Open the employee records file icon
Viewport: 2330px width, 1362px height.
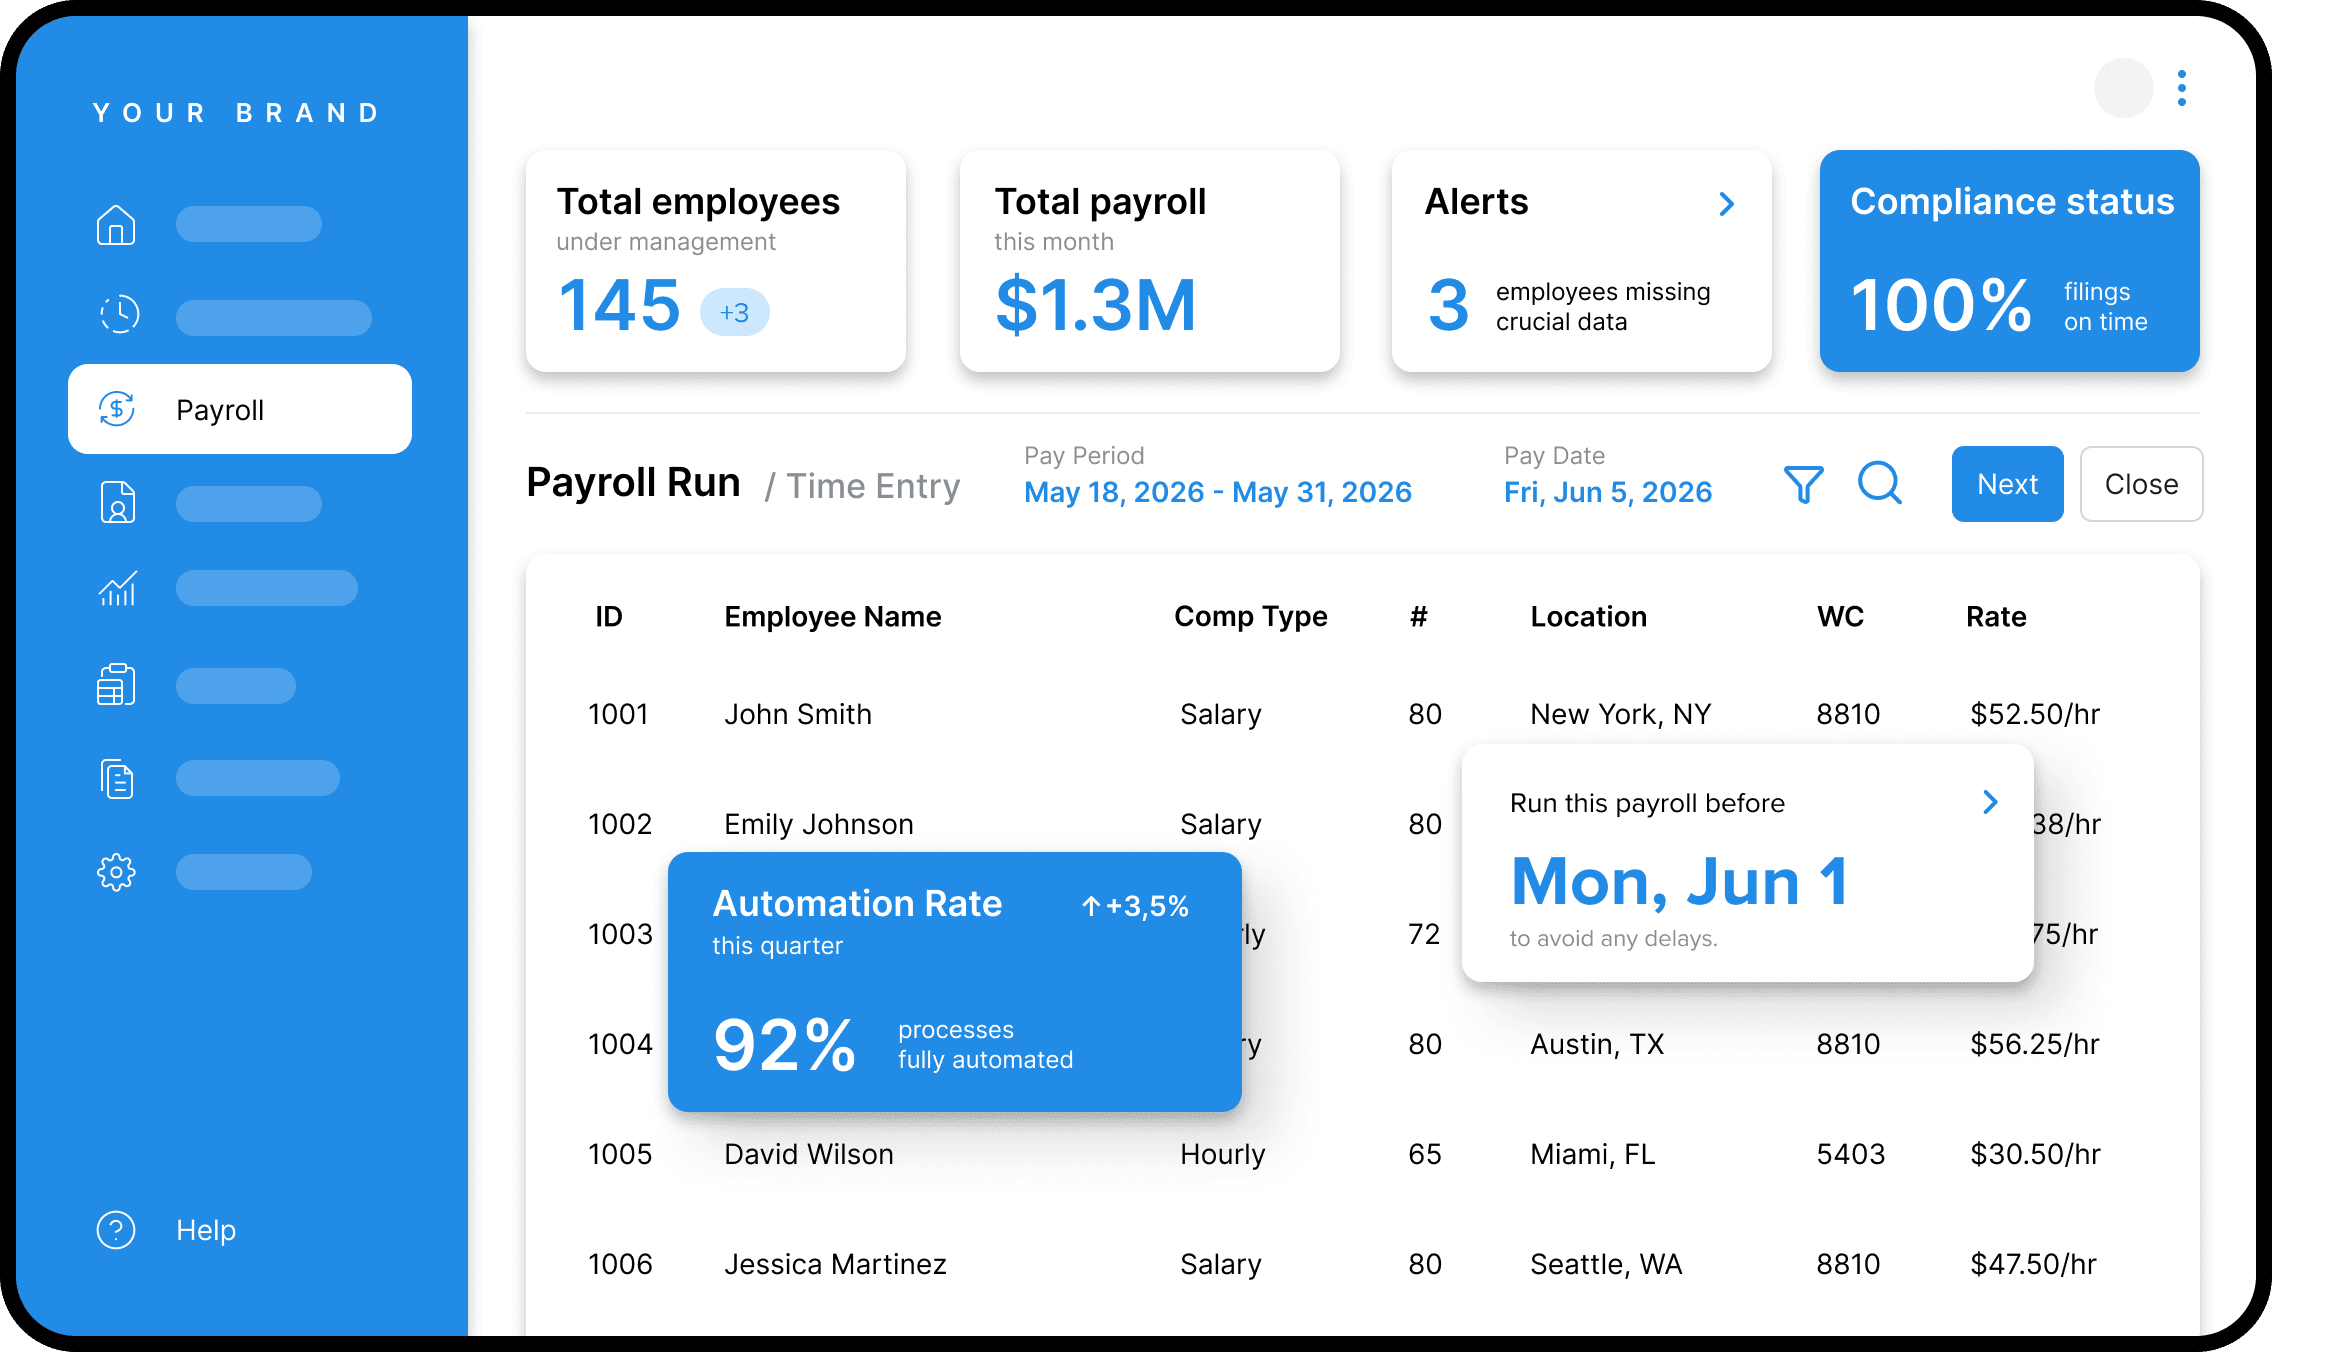tap(117, 501)
